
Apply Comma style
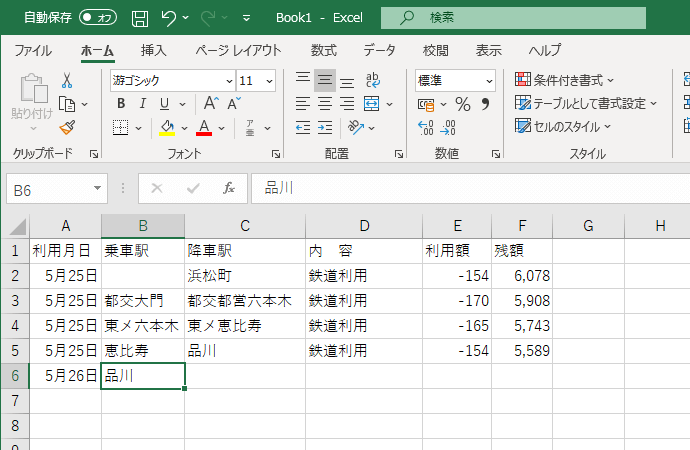tap(485, 104)
